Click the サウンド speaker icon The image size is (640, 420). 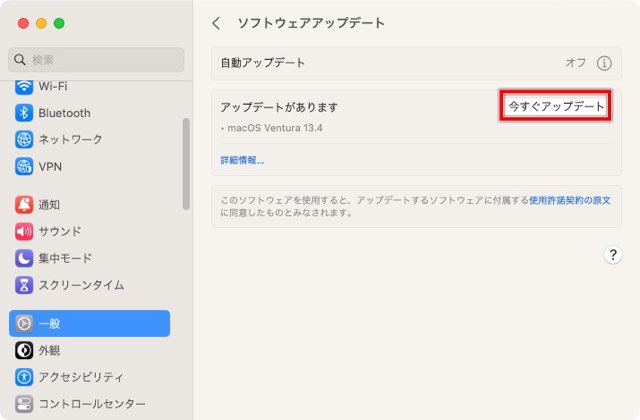point(24,231)
